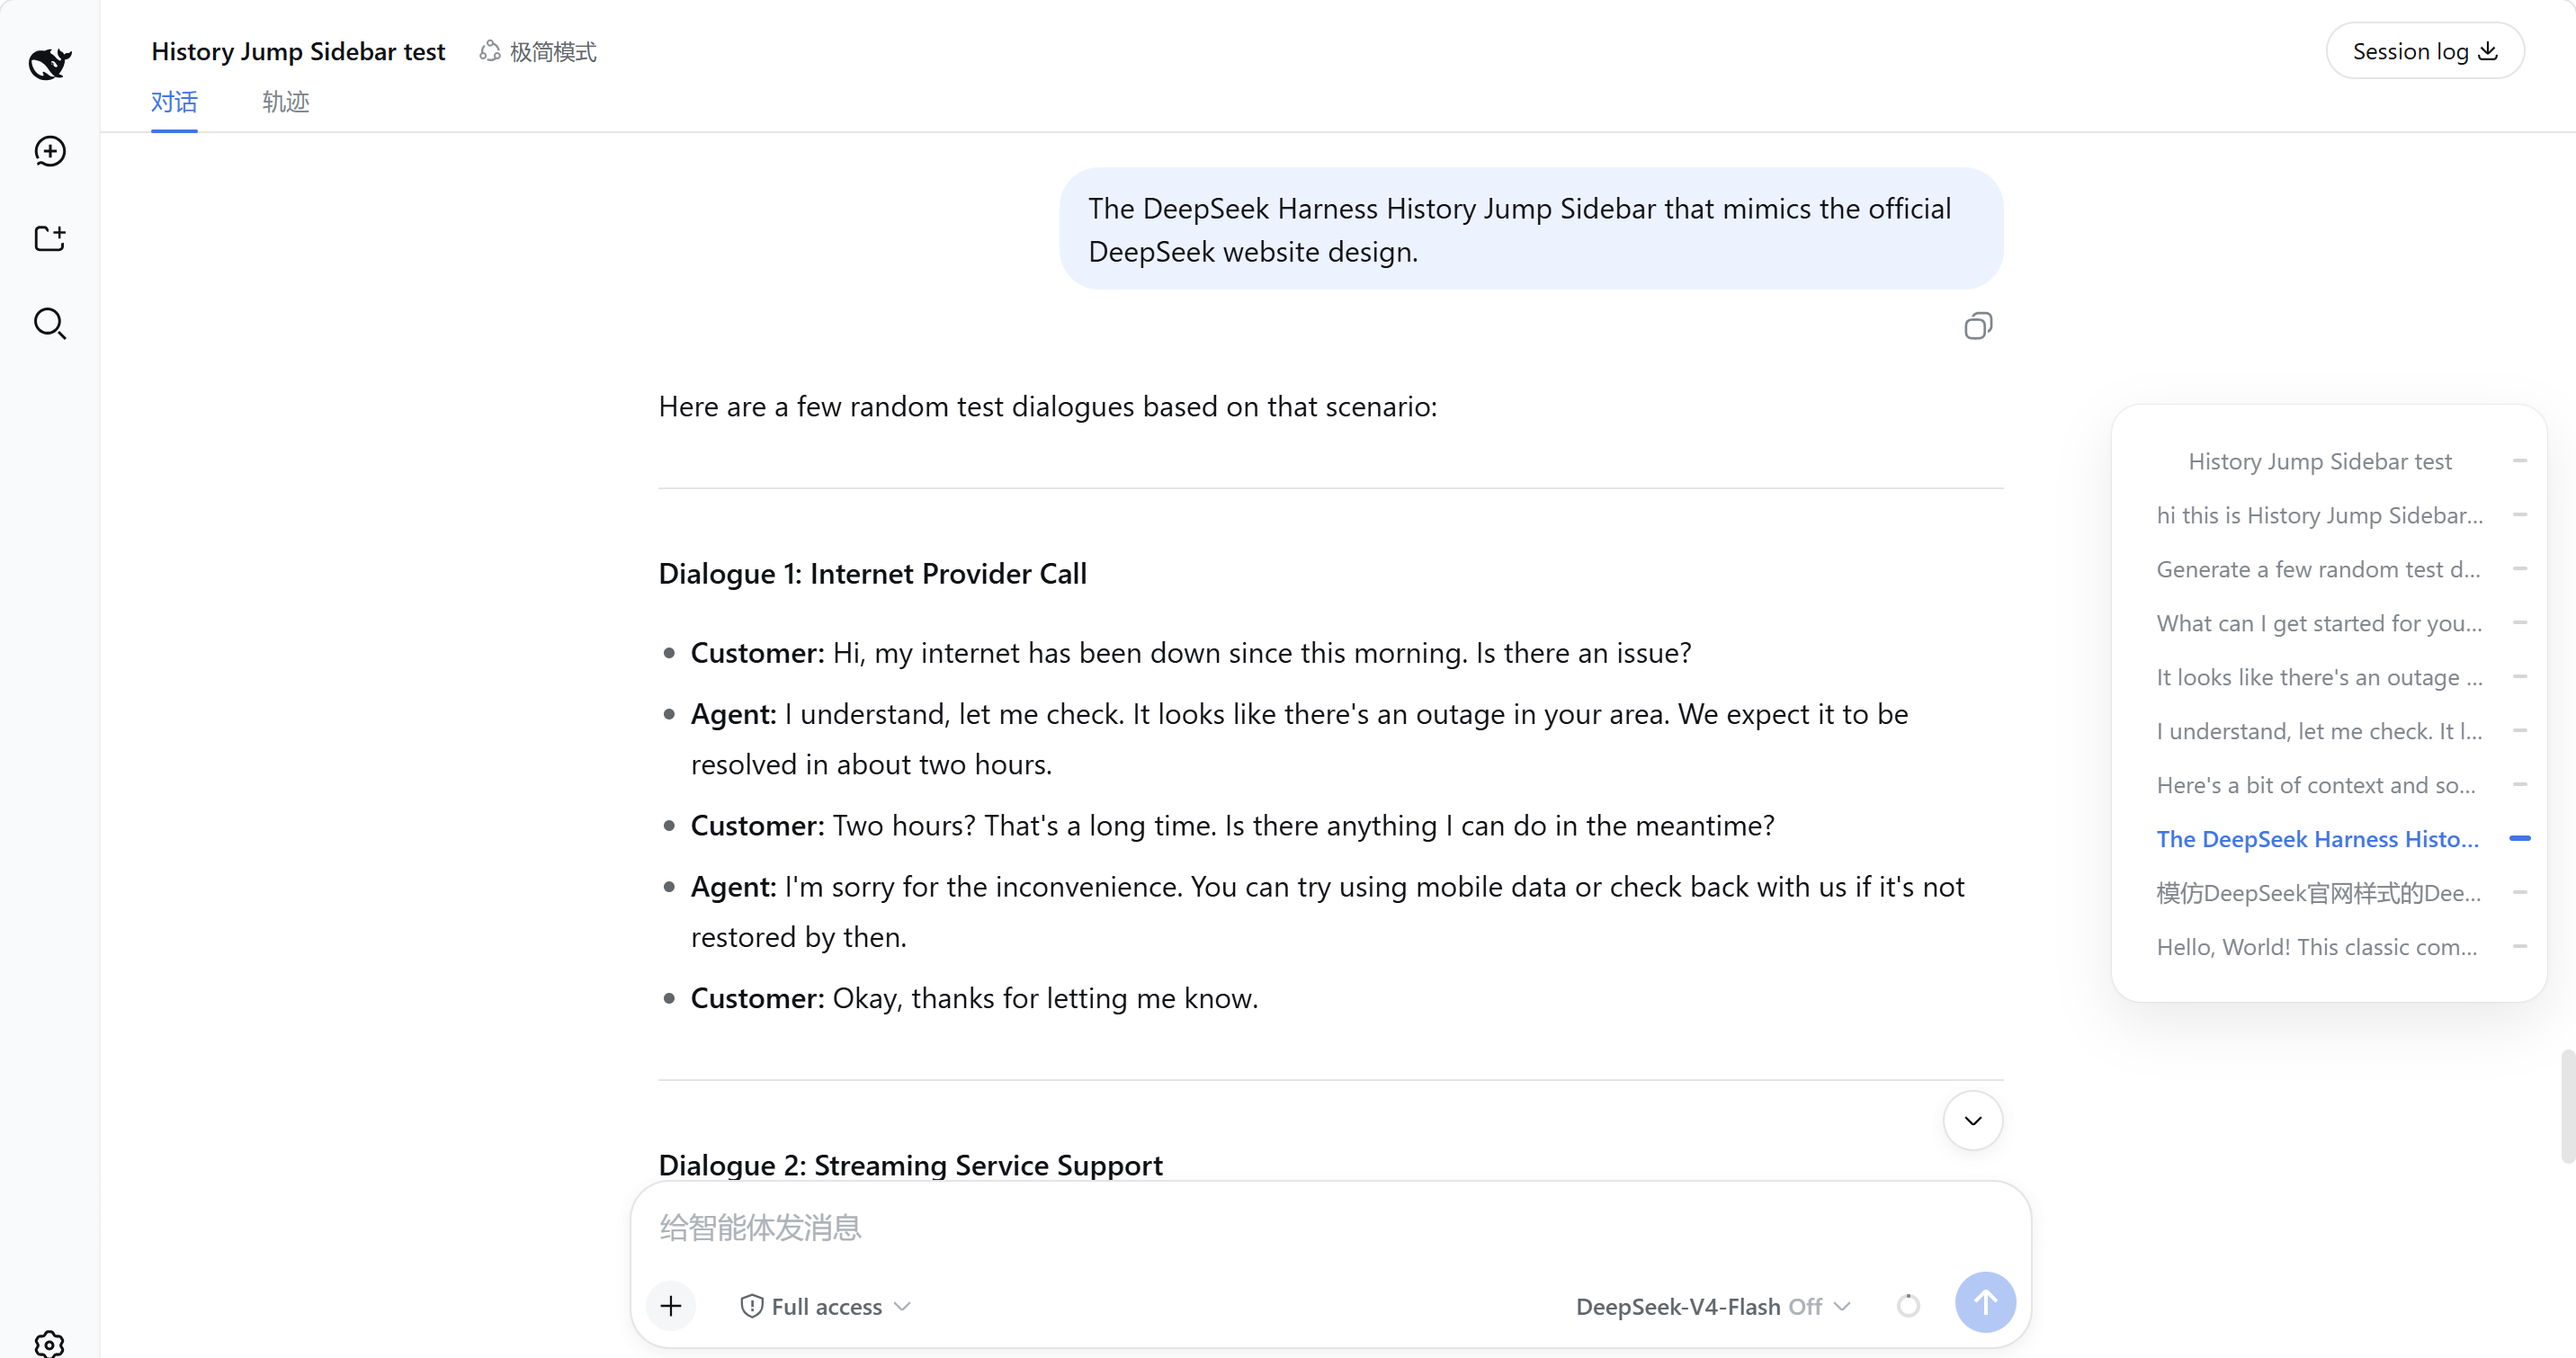Click the highlighted blue history marker dash
This screenshot has width=2576, height=1358.
tap(2520, 838)
